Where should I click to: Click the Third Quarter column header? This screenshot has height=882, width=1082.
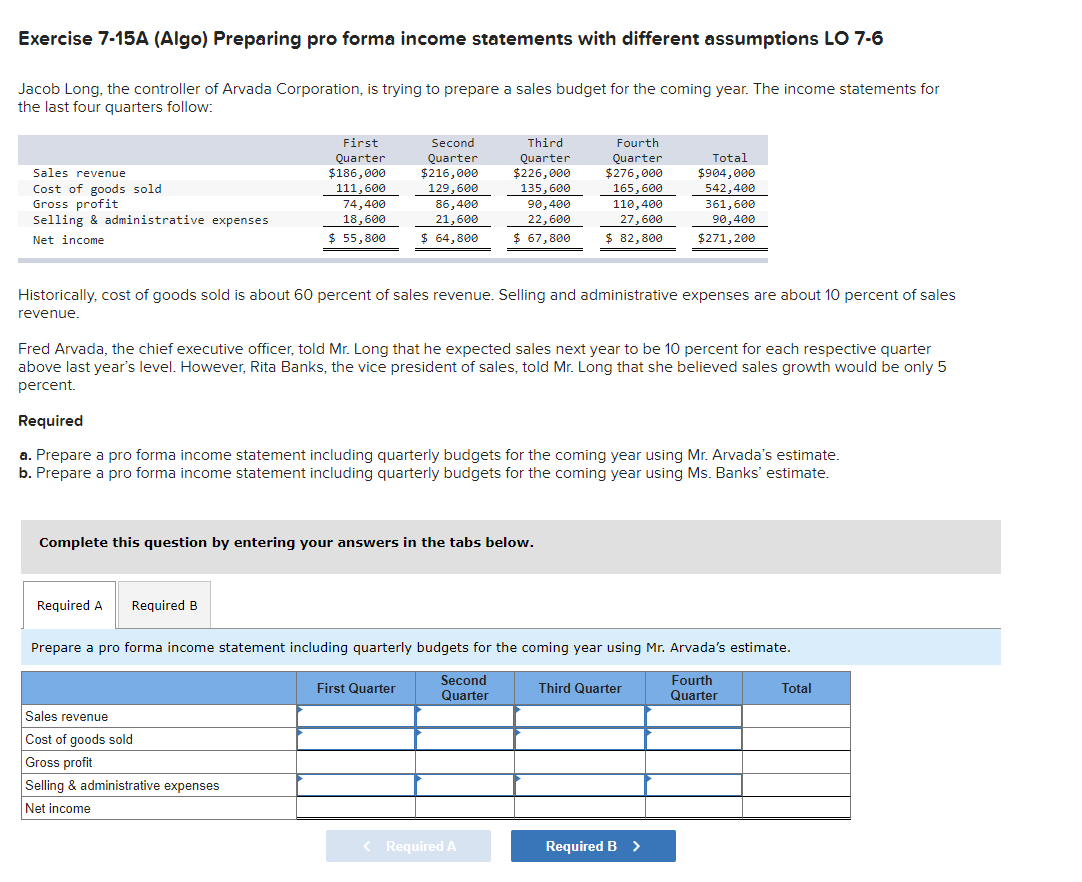(579, 688)
